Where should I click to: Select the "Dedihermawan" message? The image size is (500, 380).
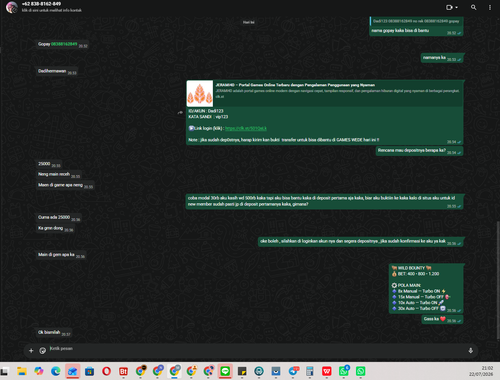(x=57, y=71)
